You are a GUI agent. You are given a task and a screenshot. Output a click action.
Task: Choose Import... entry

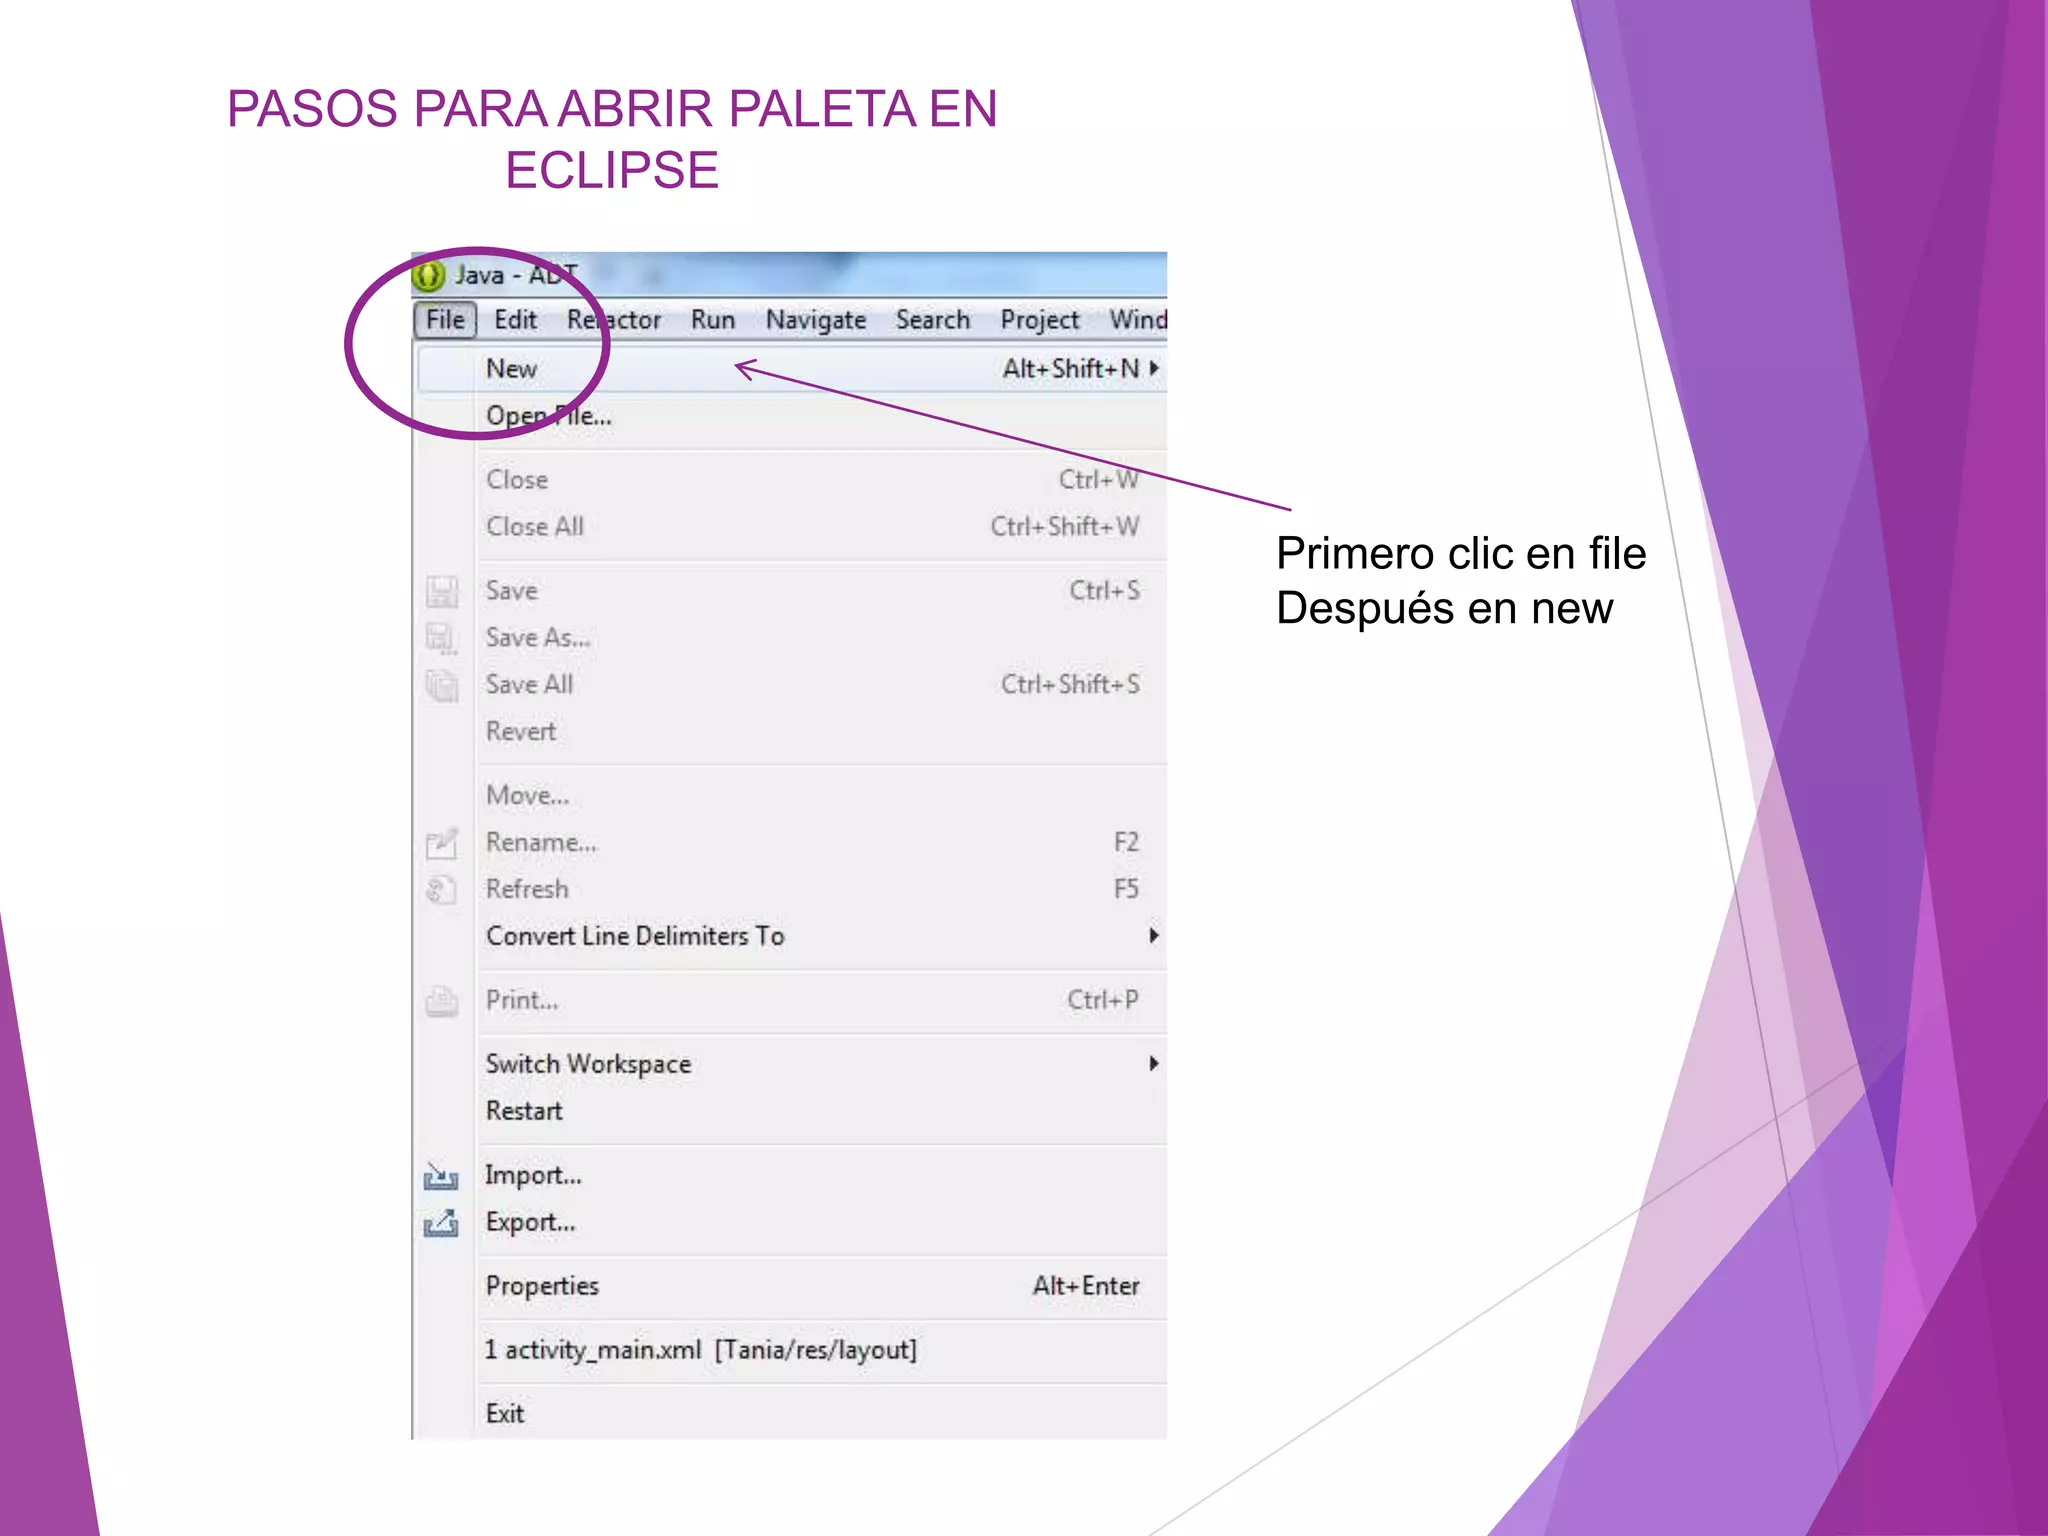(x=791, y=1176)
